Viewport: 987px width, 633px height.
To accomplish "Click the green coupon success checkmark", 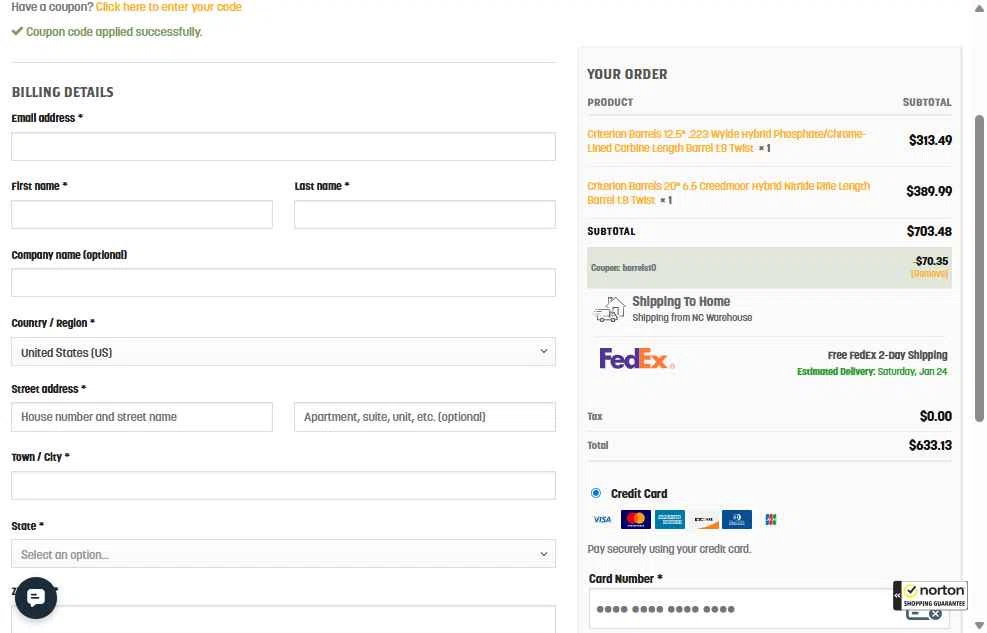I will point(17,31).
